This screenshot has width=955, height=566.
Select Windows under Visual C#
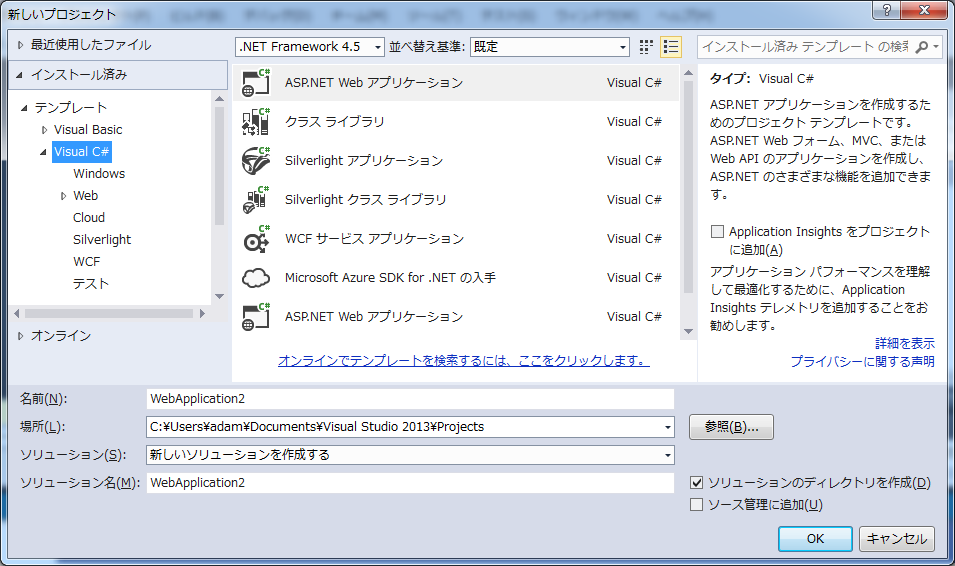coord(99,174)
